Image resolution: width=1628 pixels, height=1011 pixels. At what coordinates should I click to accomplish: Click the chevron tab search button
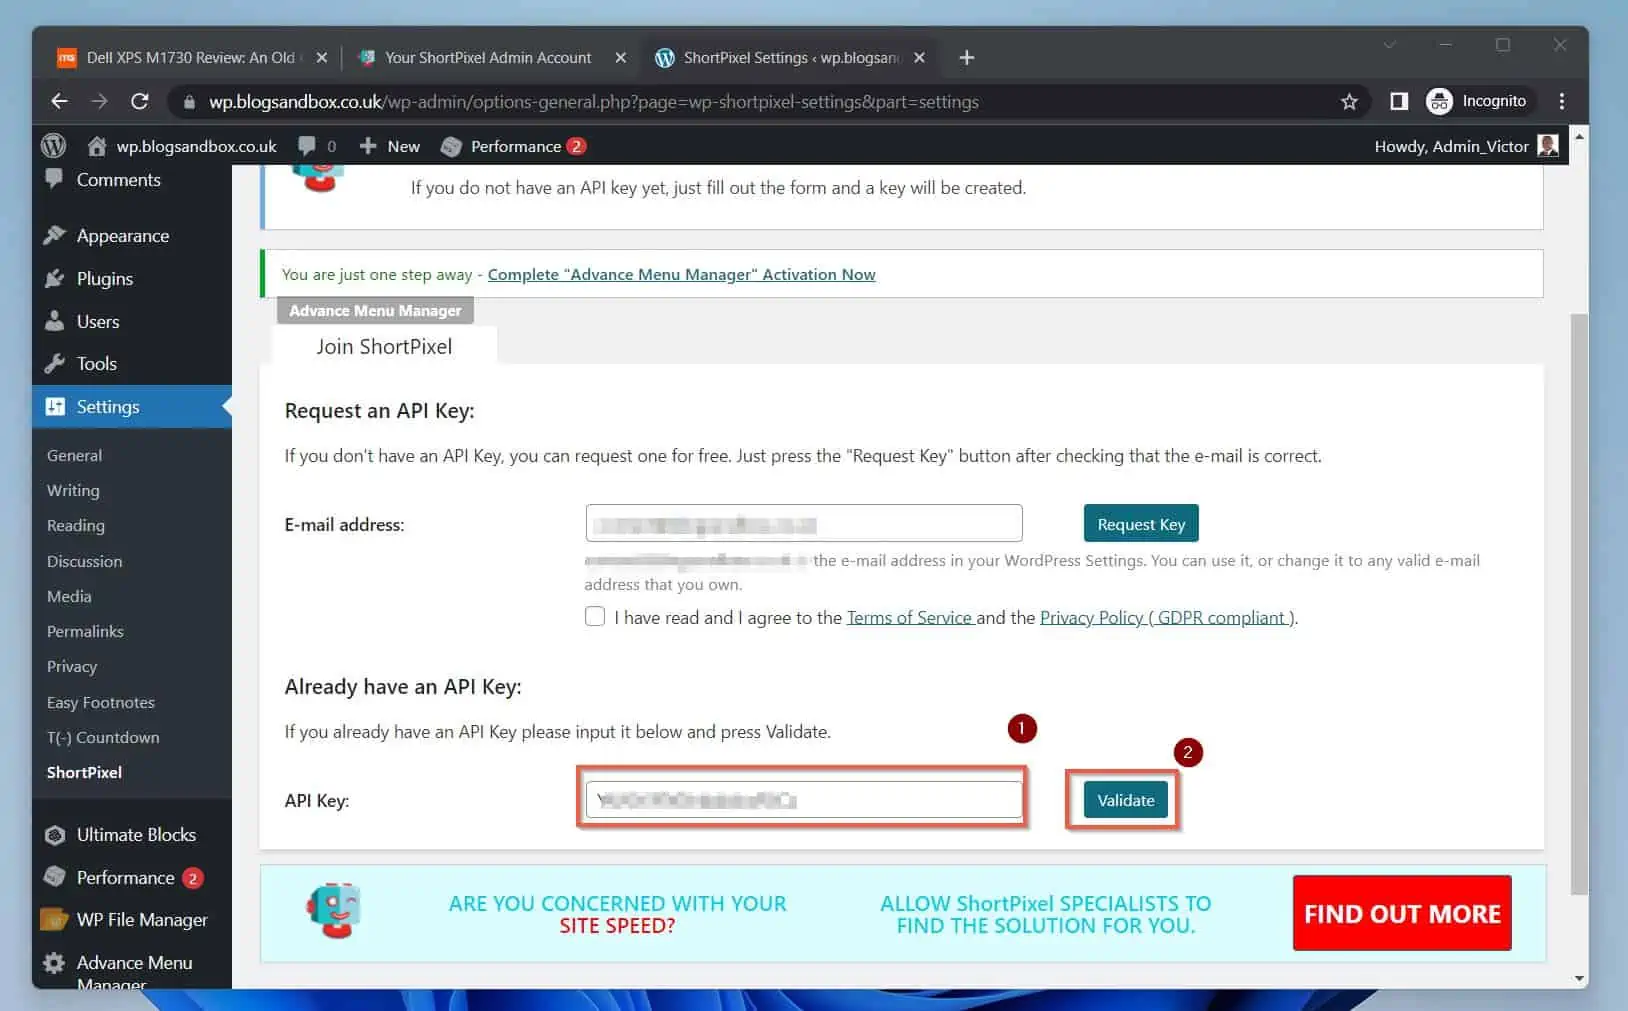[x=1389, y=45]
